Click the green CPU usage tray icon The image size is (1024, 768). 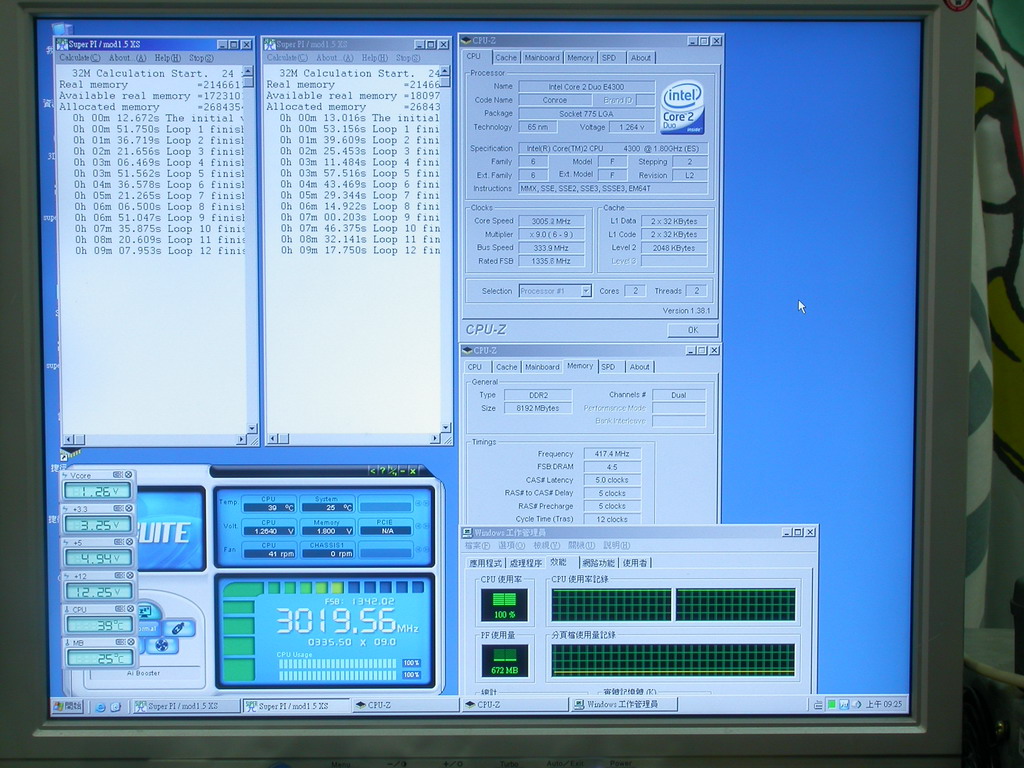pos(831,705)
